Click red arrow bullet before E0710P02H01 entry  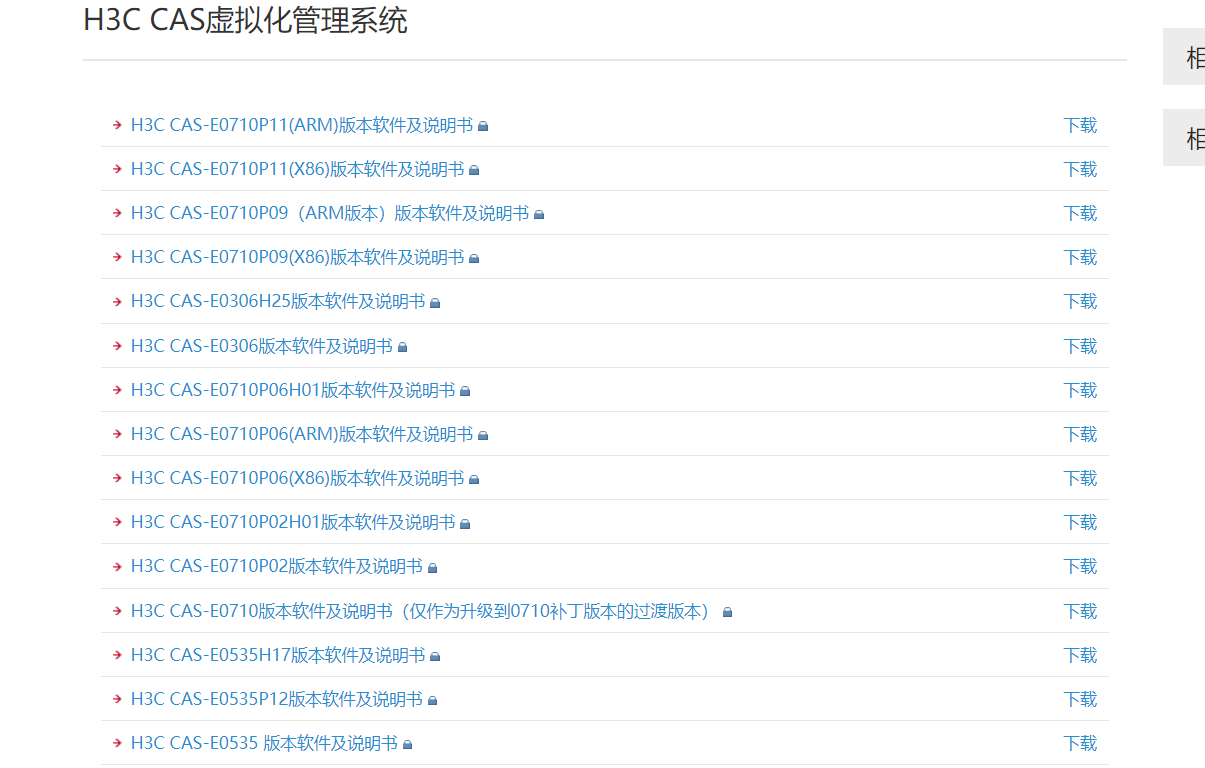117,522
